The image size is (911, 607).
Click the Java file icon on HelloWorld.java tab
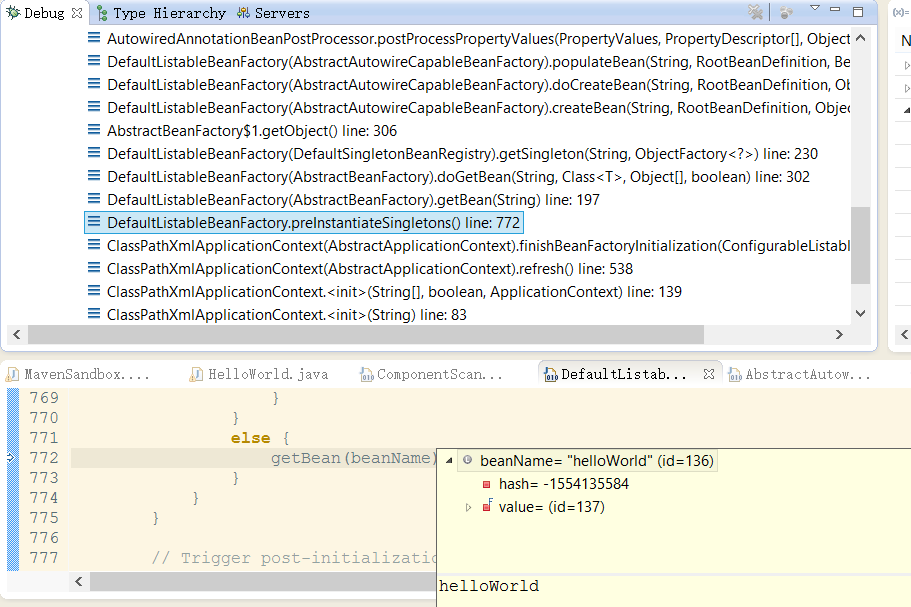[x=196, y=375]
